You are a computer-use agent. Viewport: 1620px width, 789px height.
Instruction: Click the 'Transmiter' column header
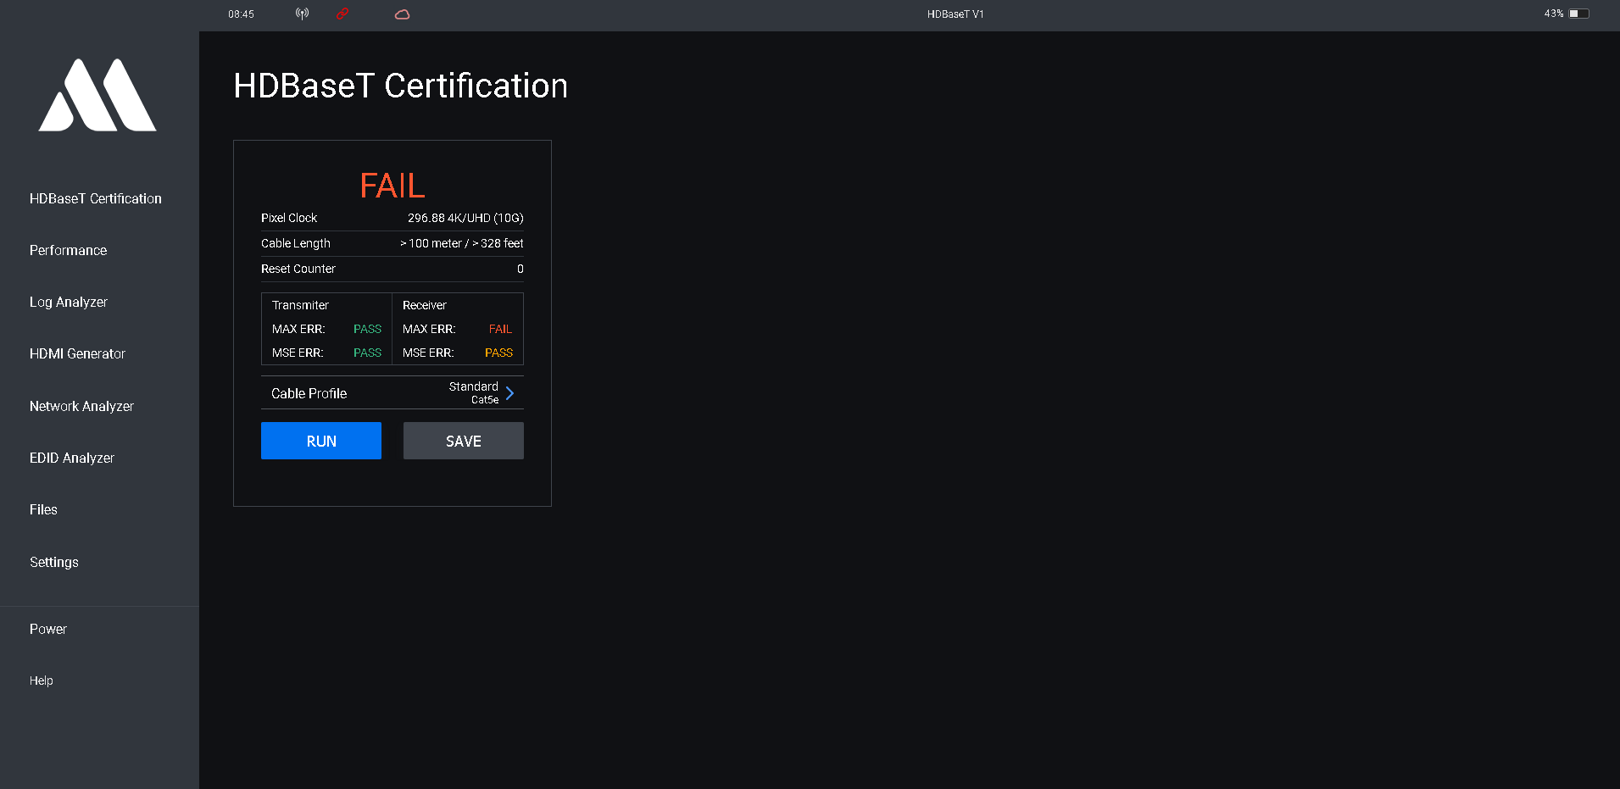pyautogui.click(x=300, y=305)
